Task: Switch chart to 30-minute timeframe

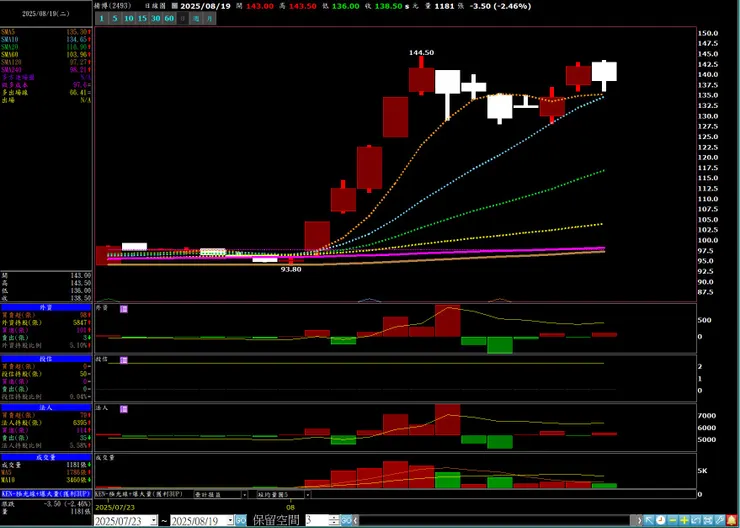Action: click(x=156, y=19)
